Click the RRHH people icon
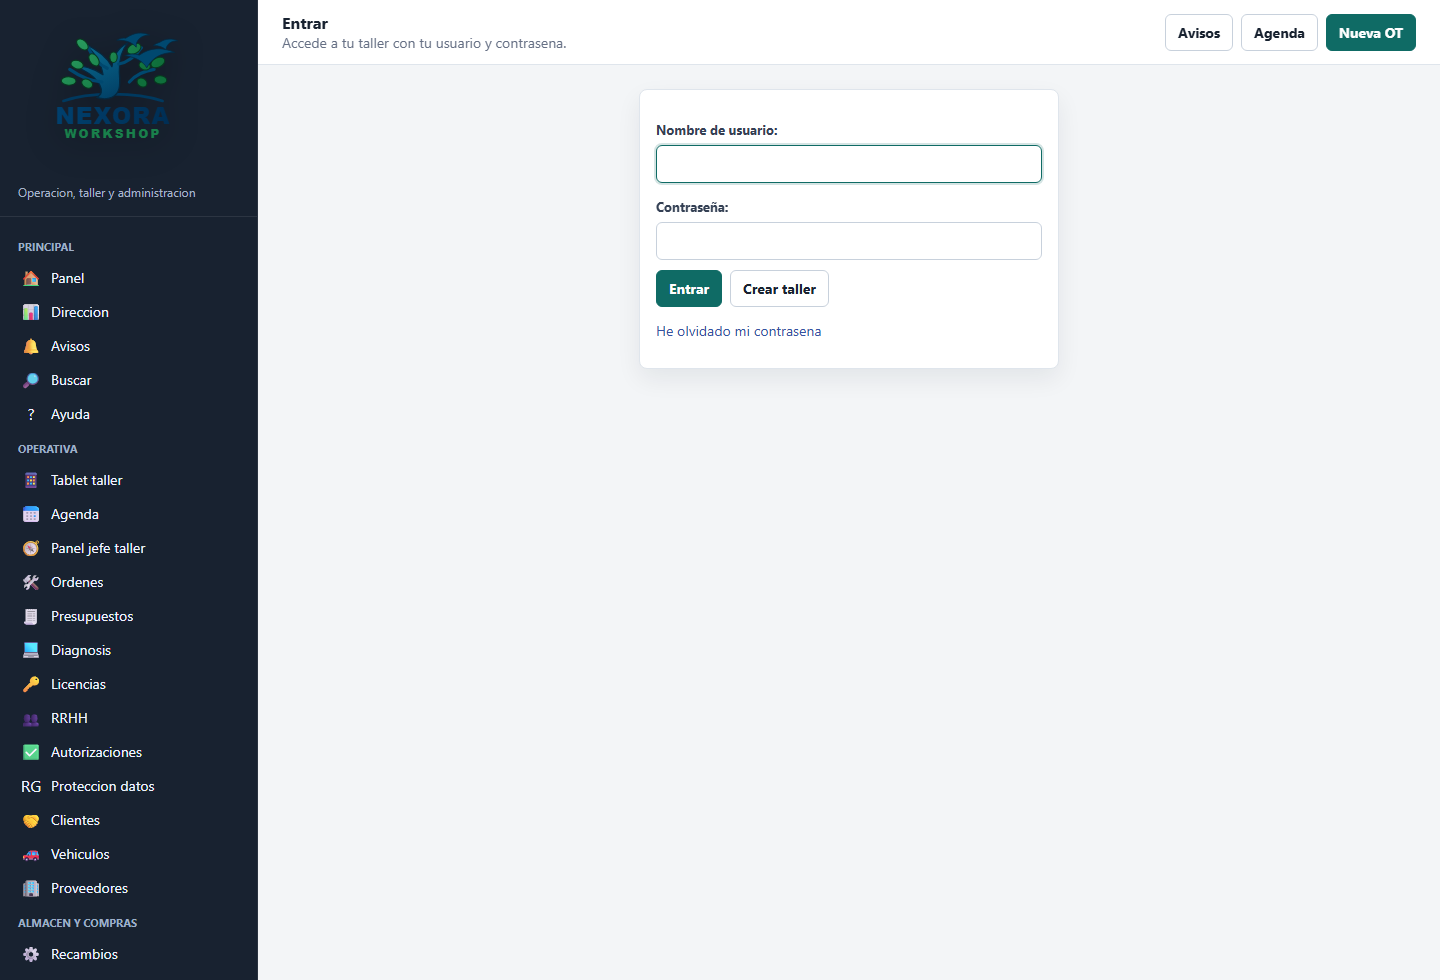 (x=31, y=718)
